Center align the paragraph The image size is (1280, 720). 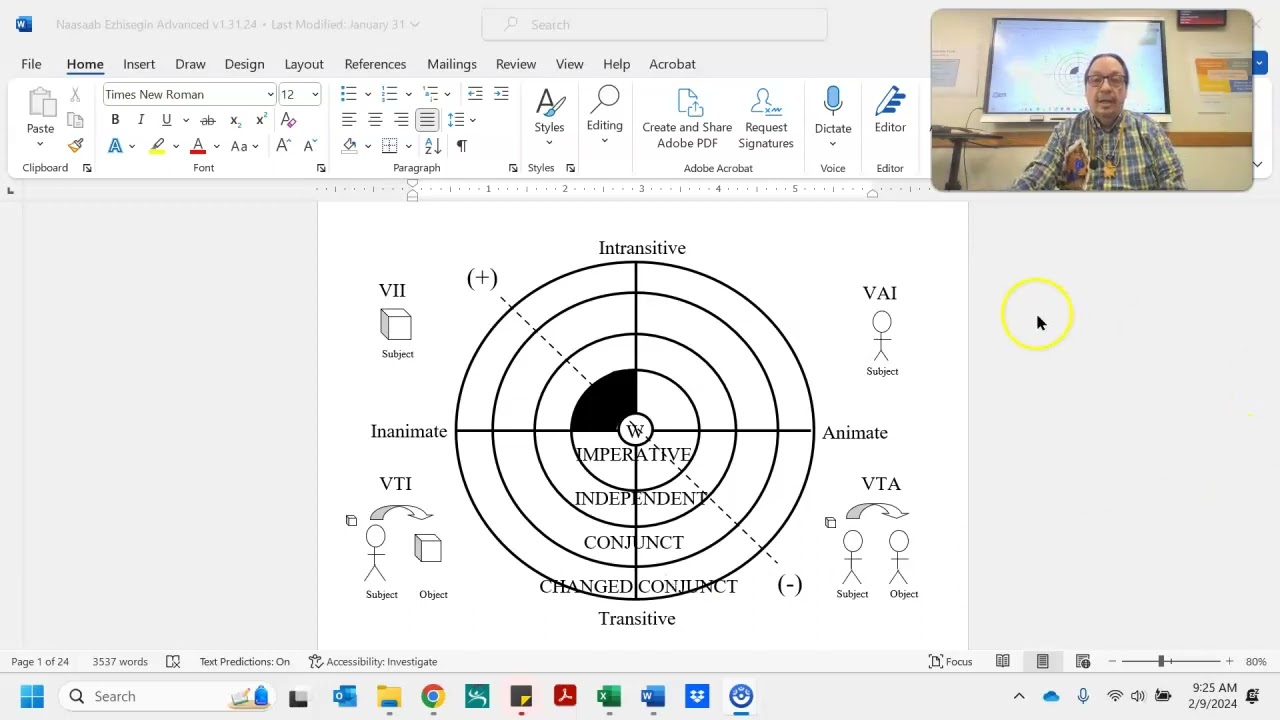375,120
